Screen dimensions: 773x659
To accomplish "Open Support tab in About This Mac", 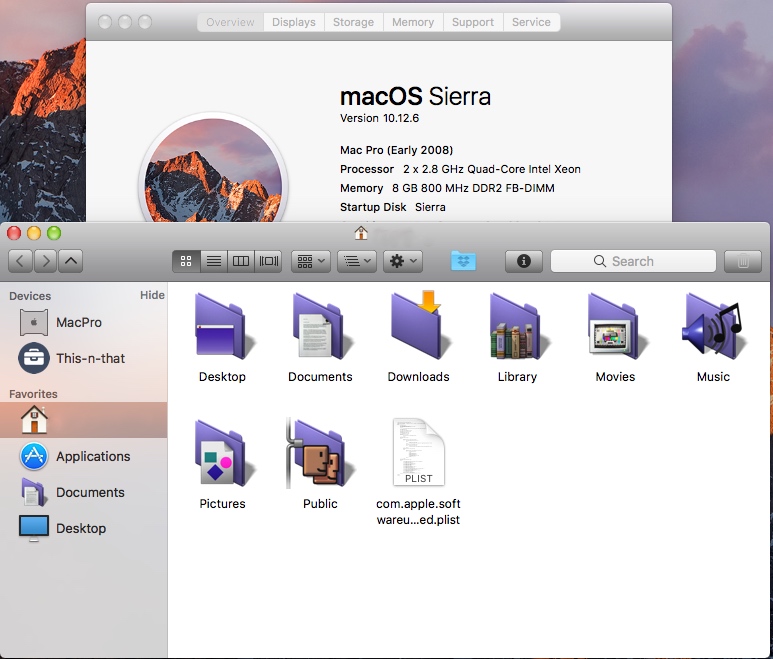I will pos(473,22).
